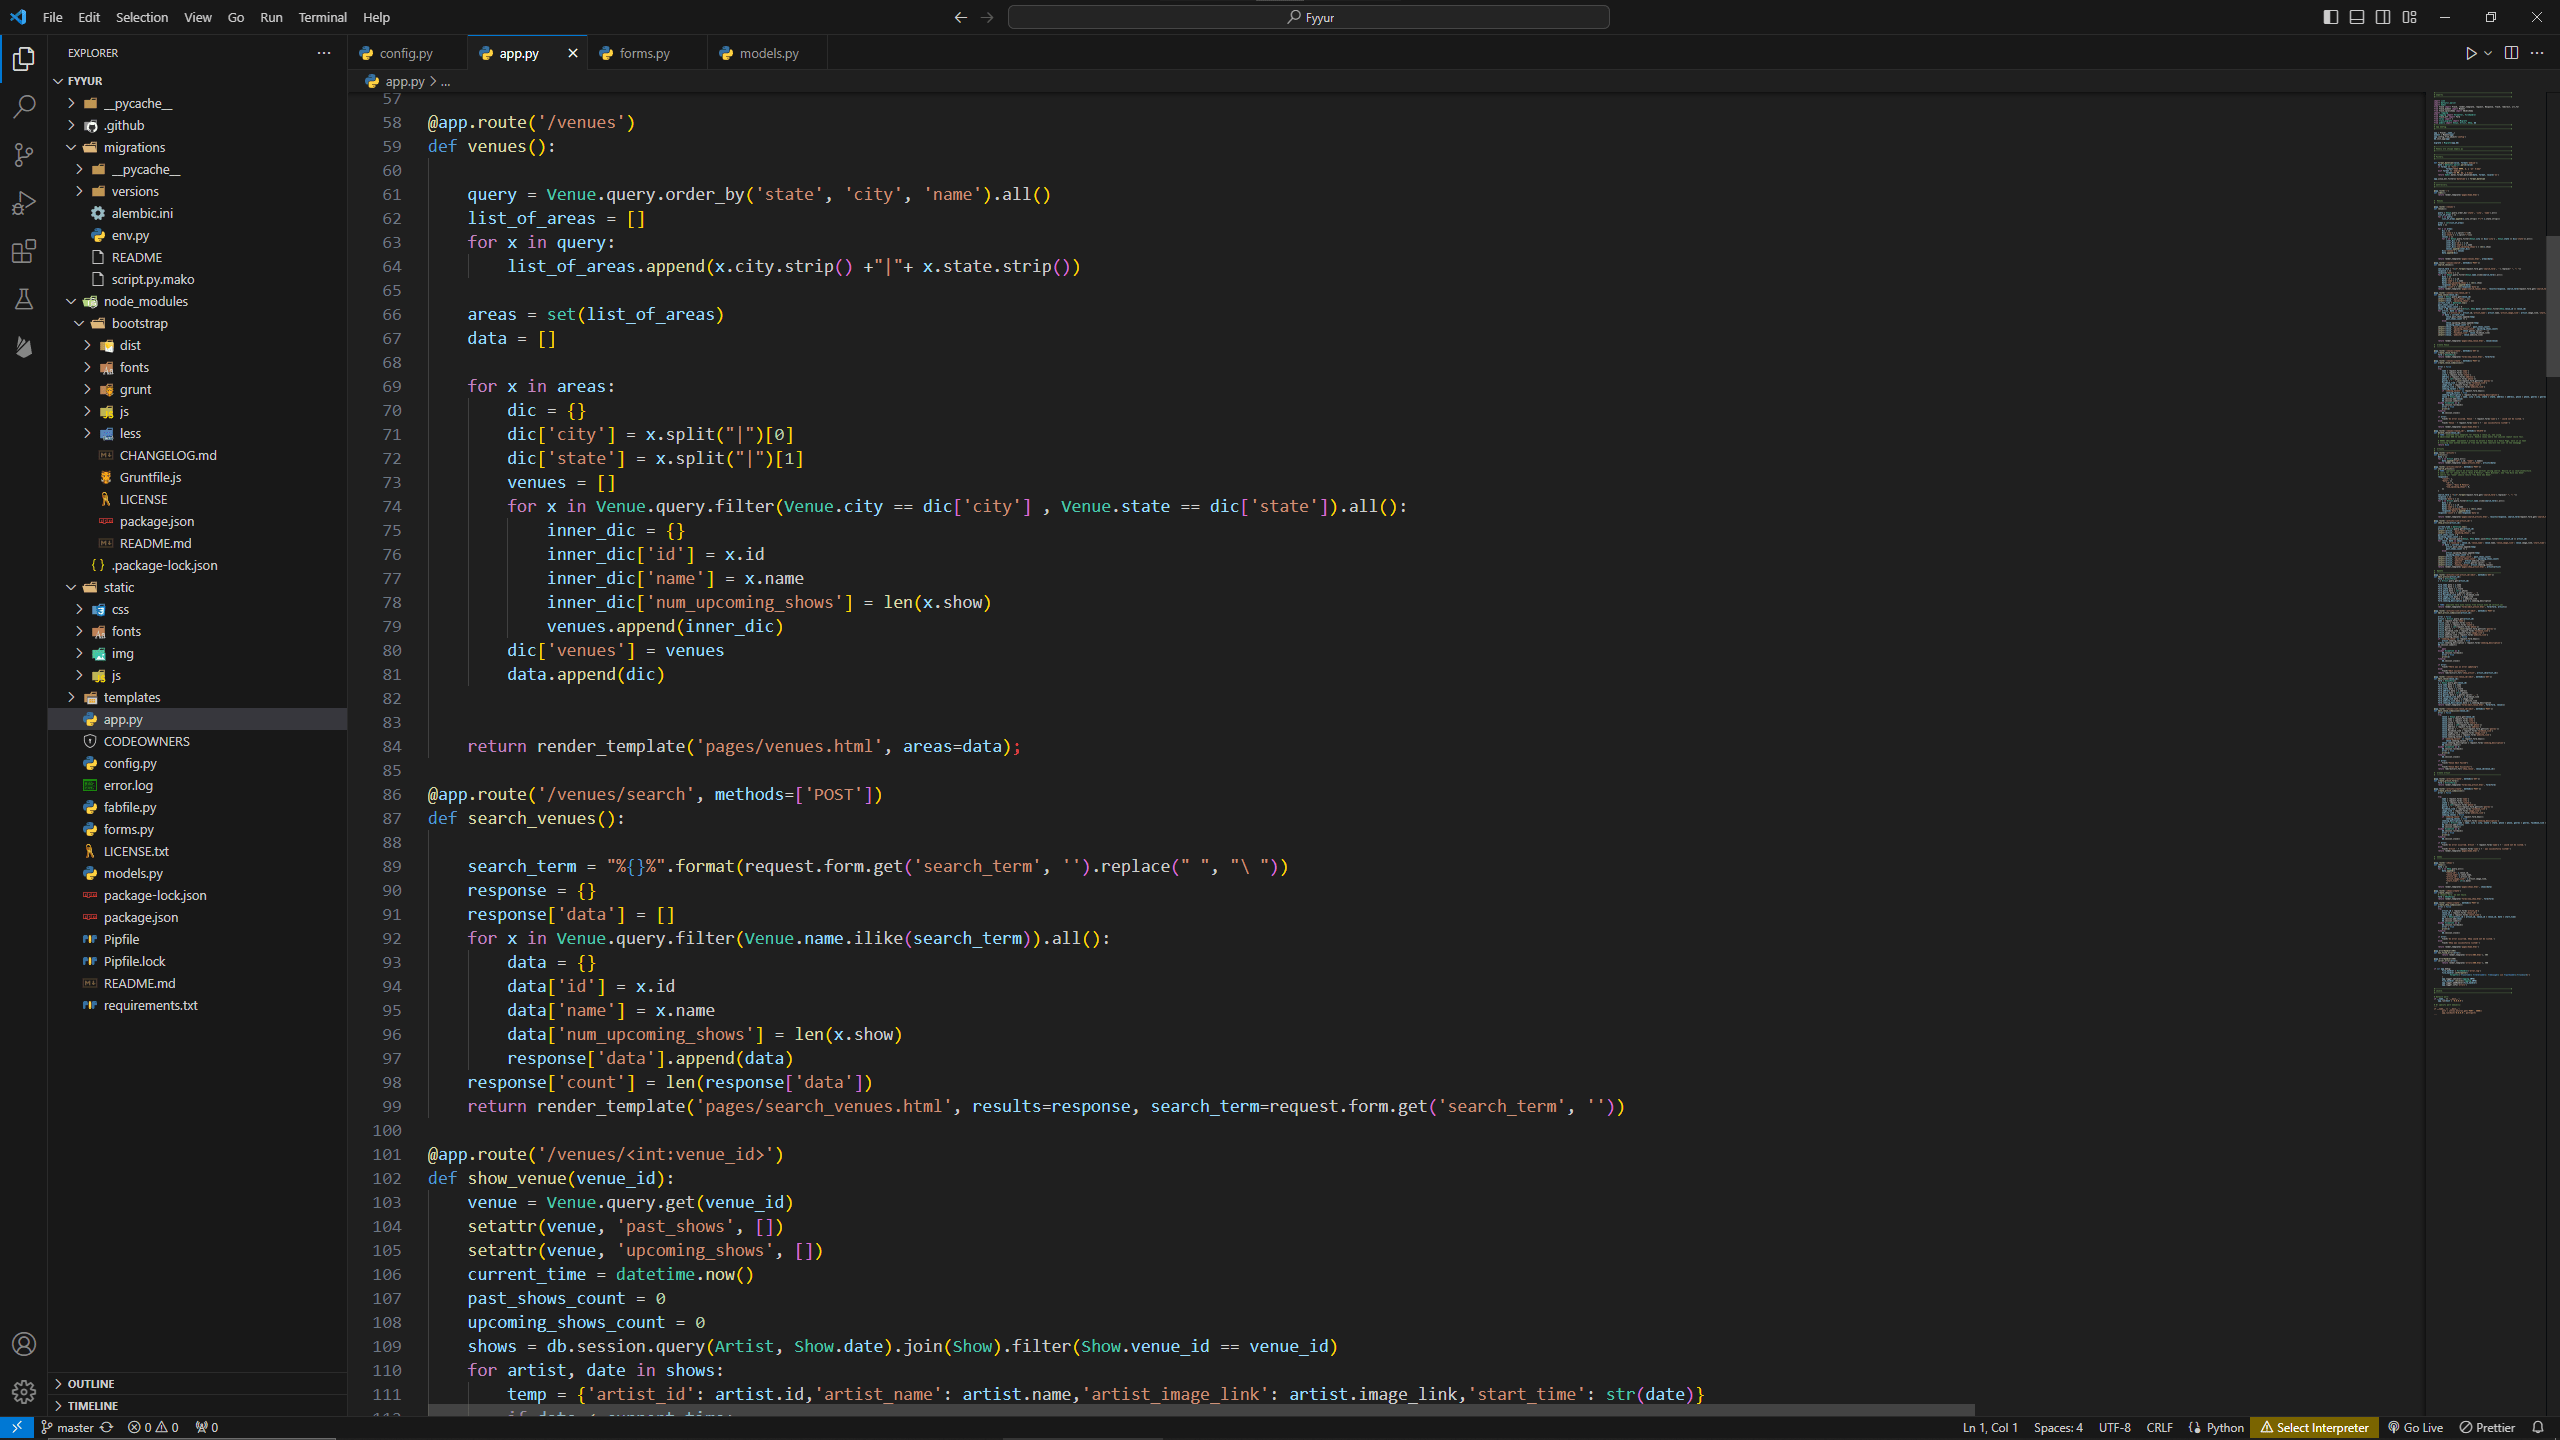Click the horizontal scrollbar in editor

coord(1200,1409)
